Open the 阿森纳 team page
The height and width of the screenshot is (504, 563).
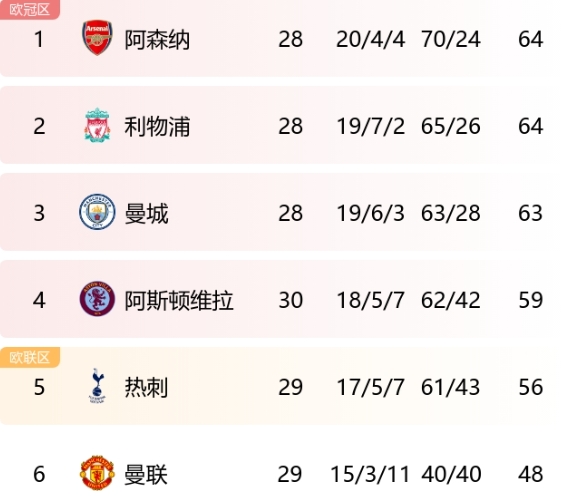157,39
